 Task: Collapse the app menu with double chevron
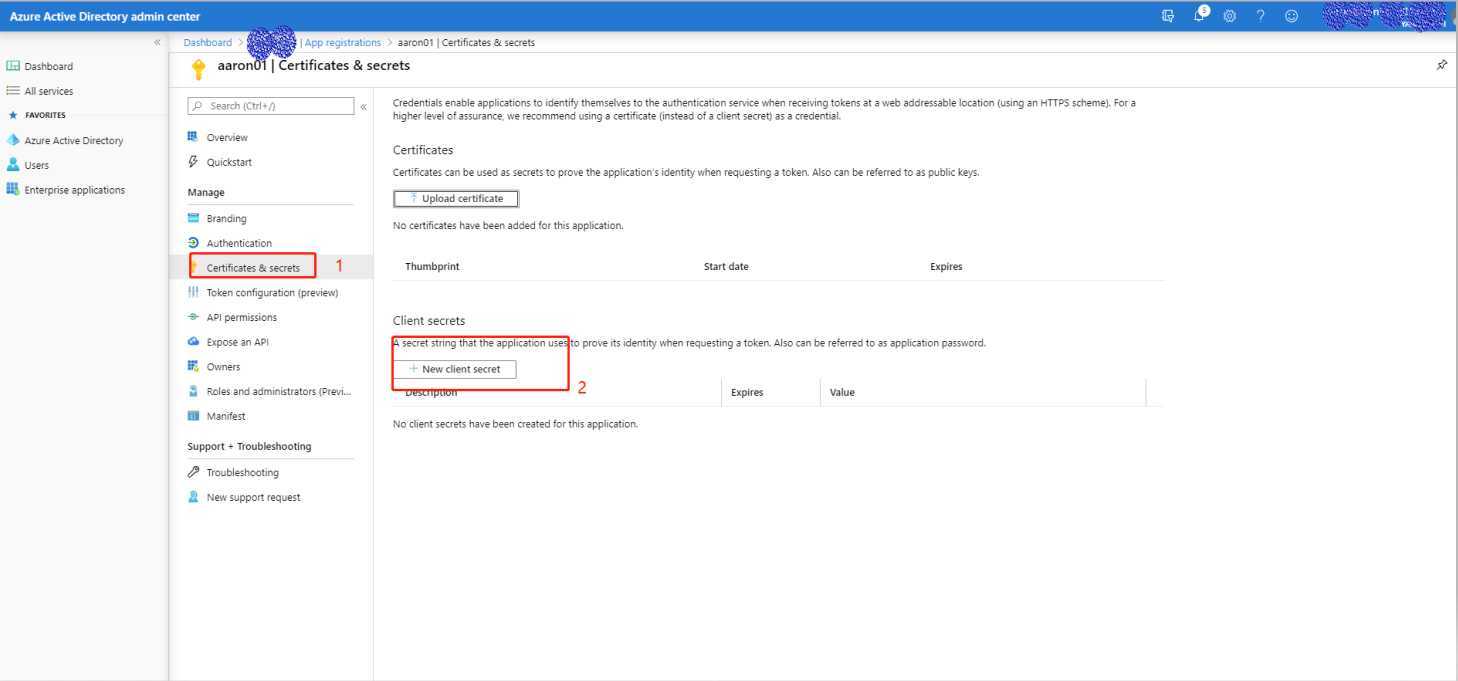tap(363, 106)
